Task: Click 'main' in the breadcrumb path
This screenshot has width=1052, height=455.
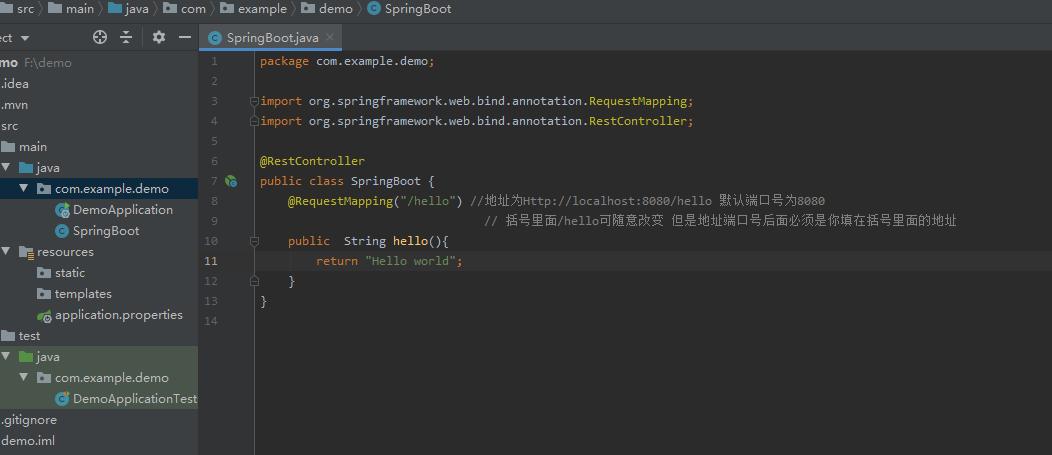Action: [80, 9]
